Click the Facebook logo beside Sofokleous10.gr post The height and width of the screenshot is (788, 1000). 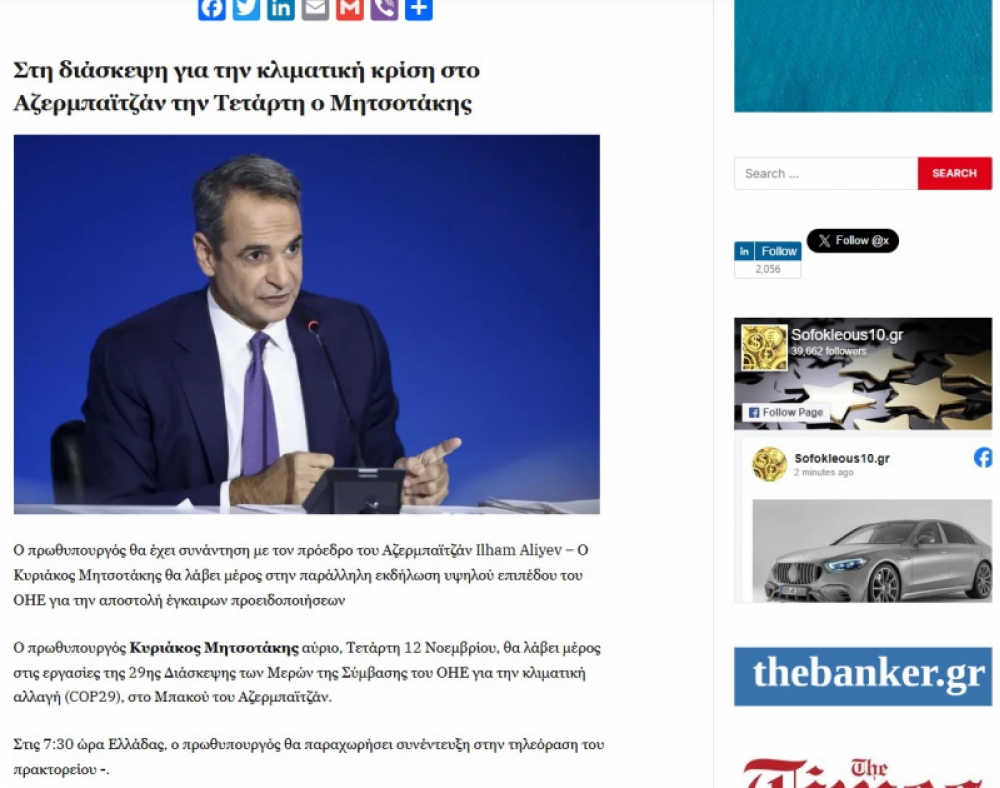[x=983, y=457]
